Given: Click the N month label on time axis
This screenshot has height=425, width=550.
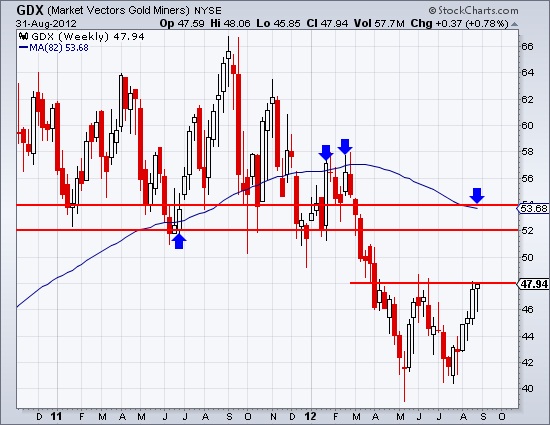Looking at the screenshot, I should (x=273, y=417).
